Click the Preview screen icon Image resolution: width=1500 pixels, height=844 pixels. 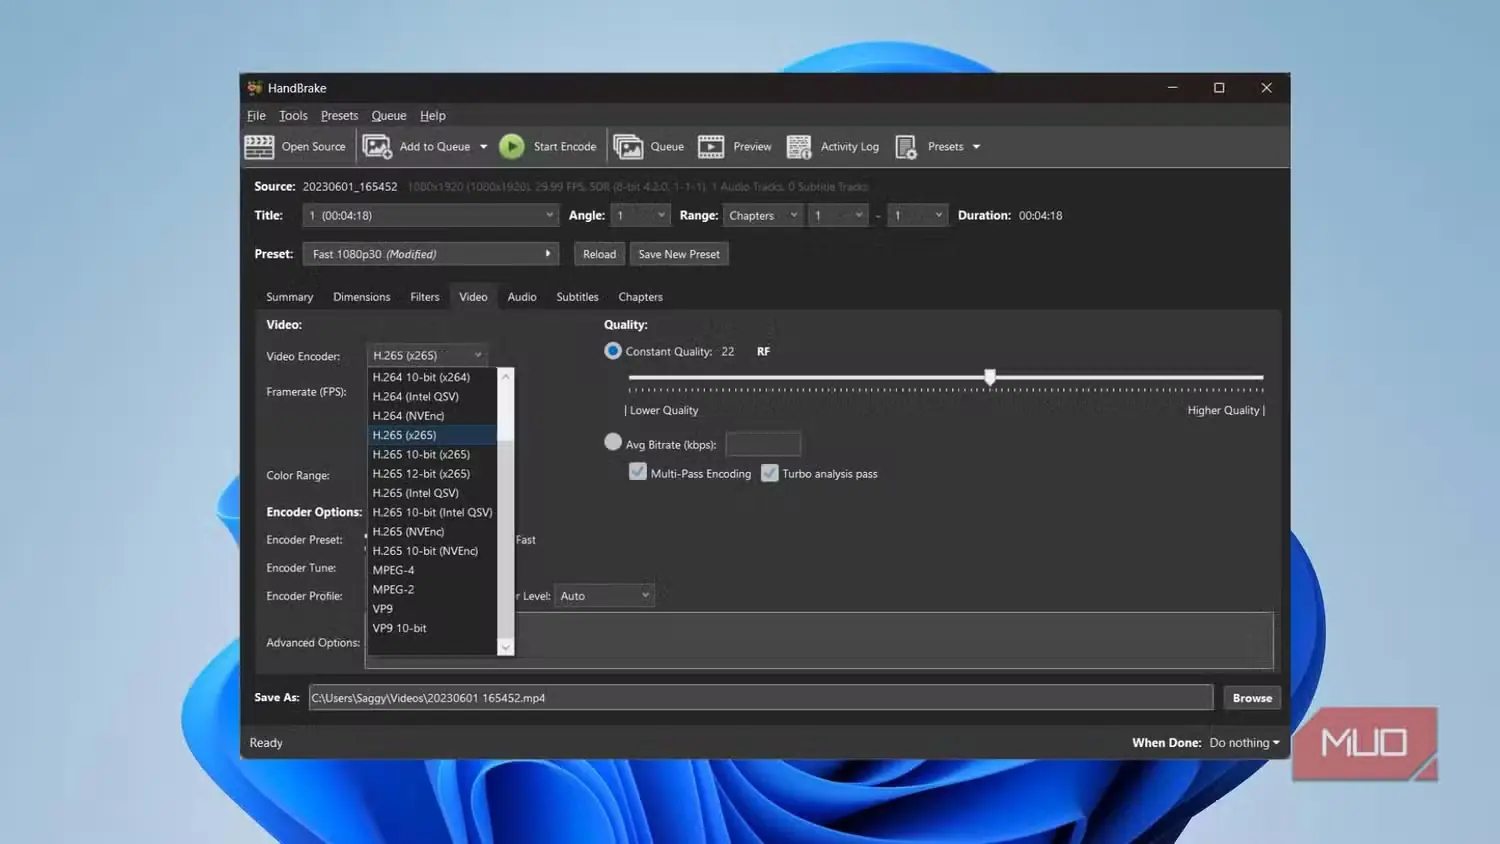[x=711, y=147]
